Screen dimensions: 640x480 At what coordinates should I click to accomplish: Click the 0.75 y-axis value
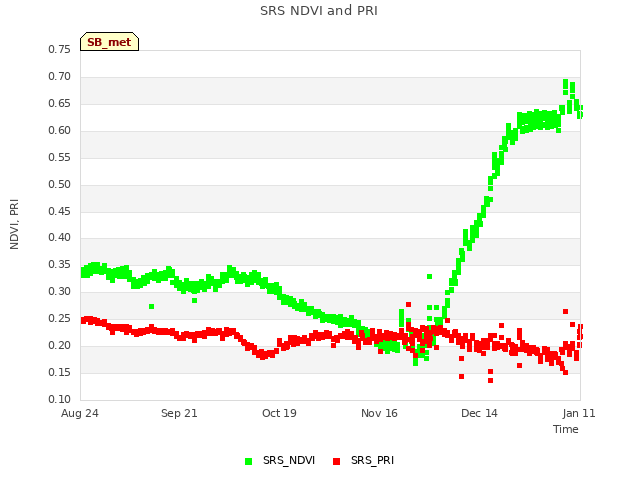[x=60, y=50]
